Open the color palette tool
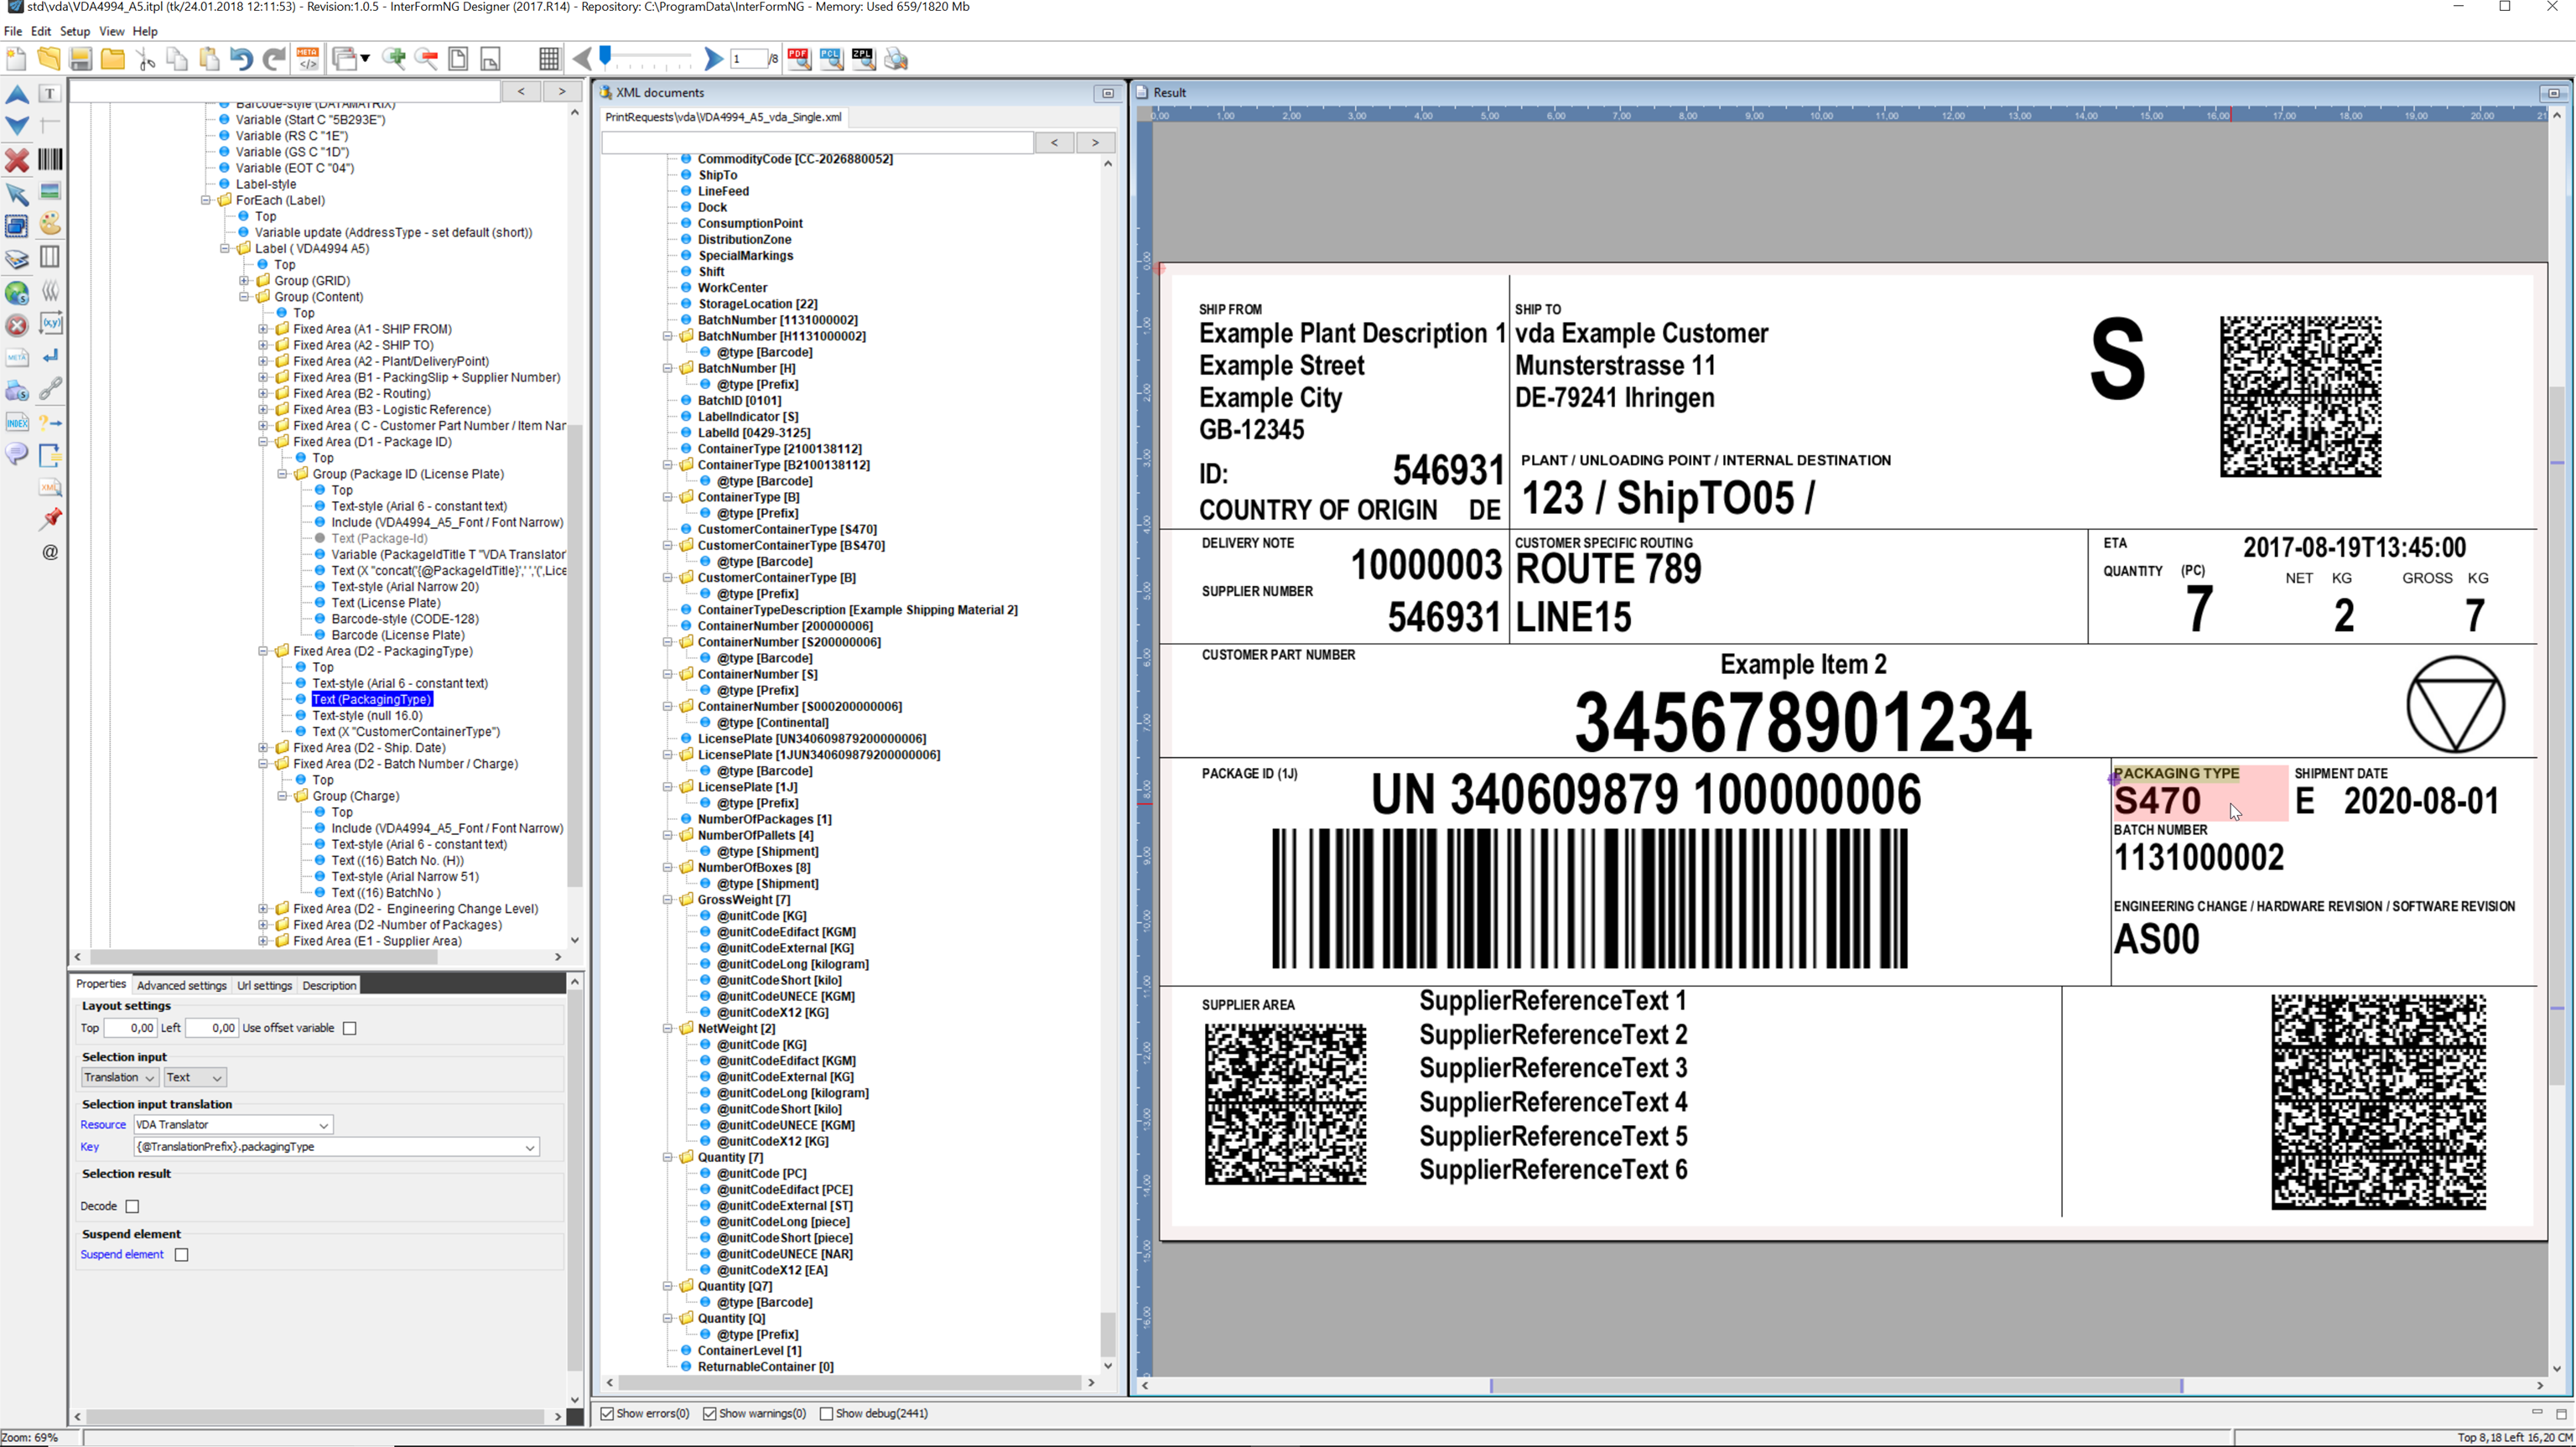 click(x=50, y=225)
